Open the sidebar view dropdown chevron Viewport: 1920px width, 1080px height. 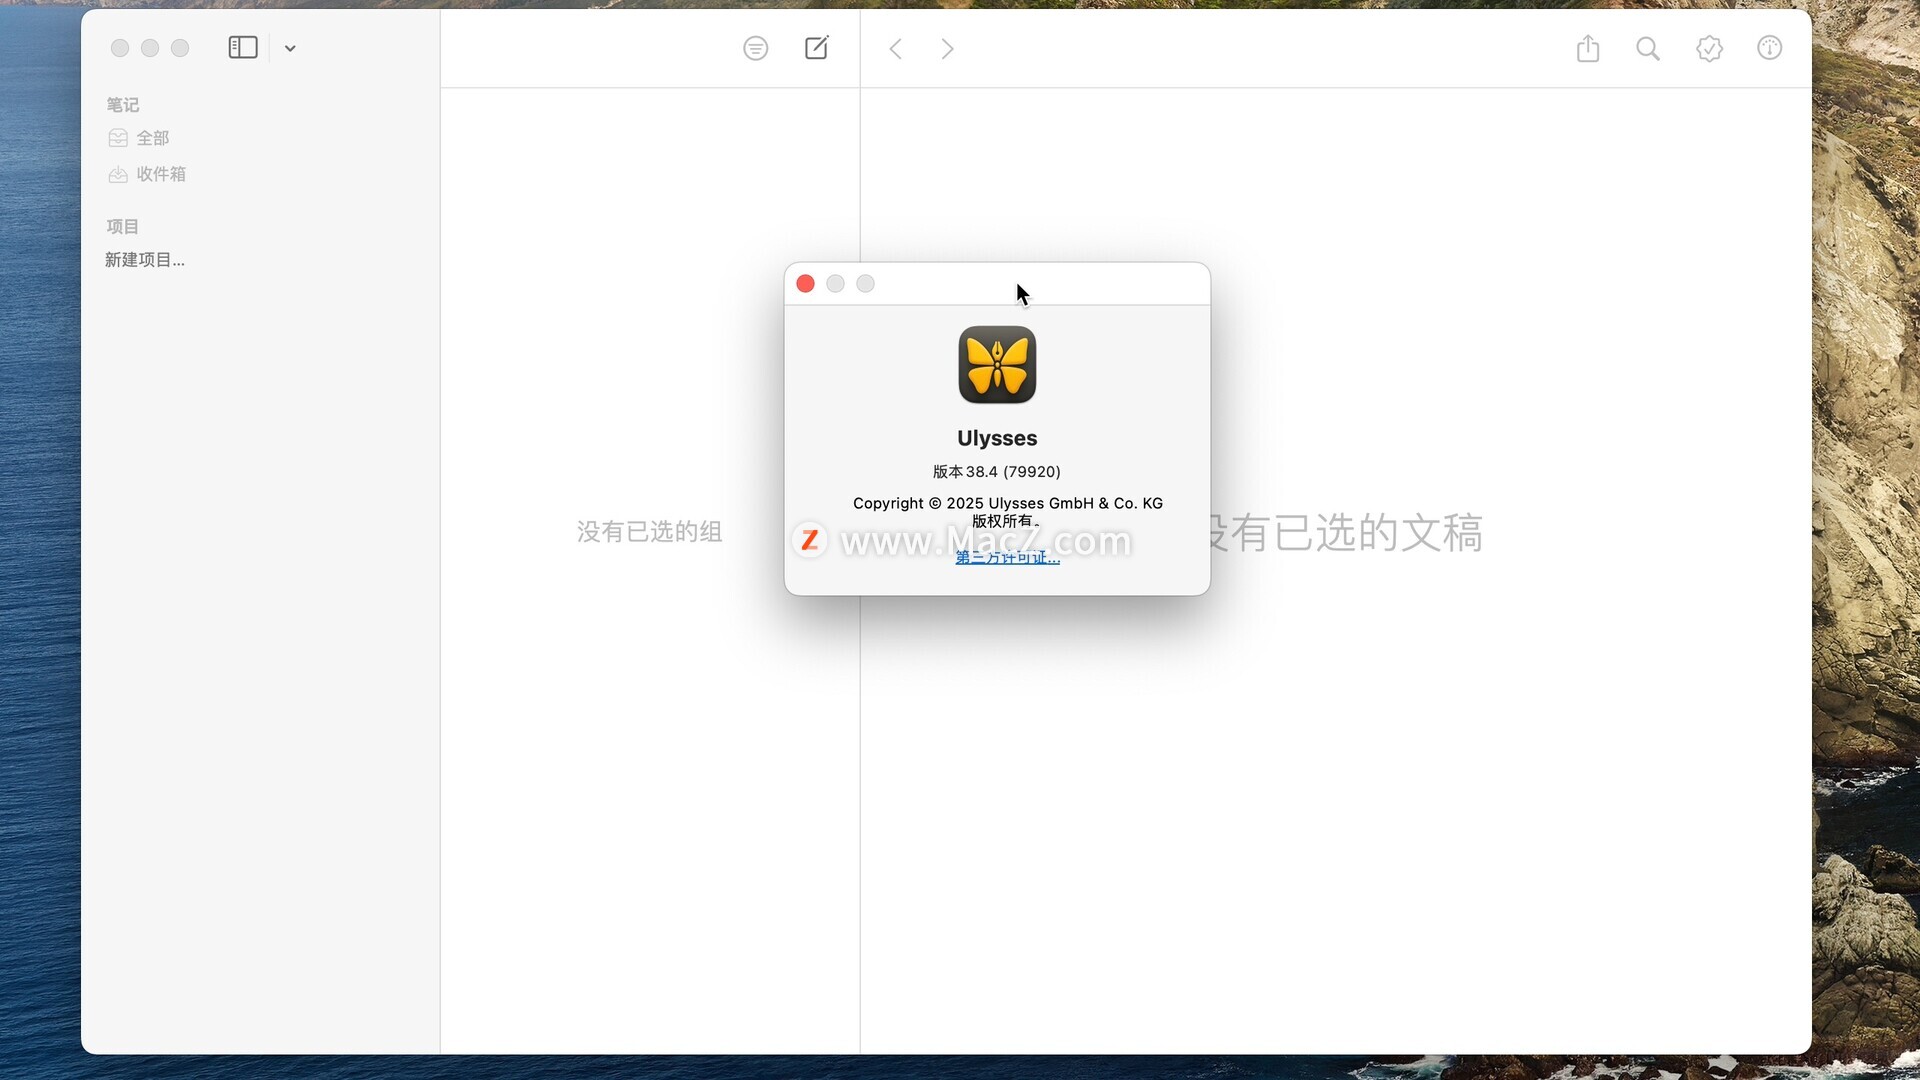pos(290,48)
